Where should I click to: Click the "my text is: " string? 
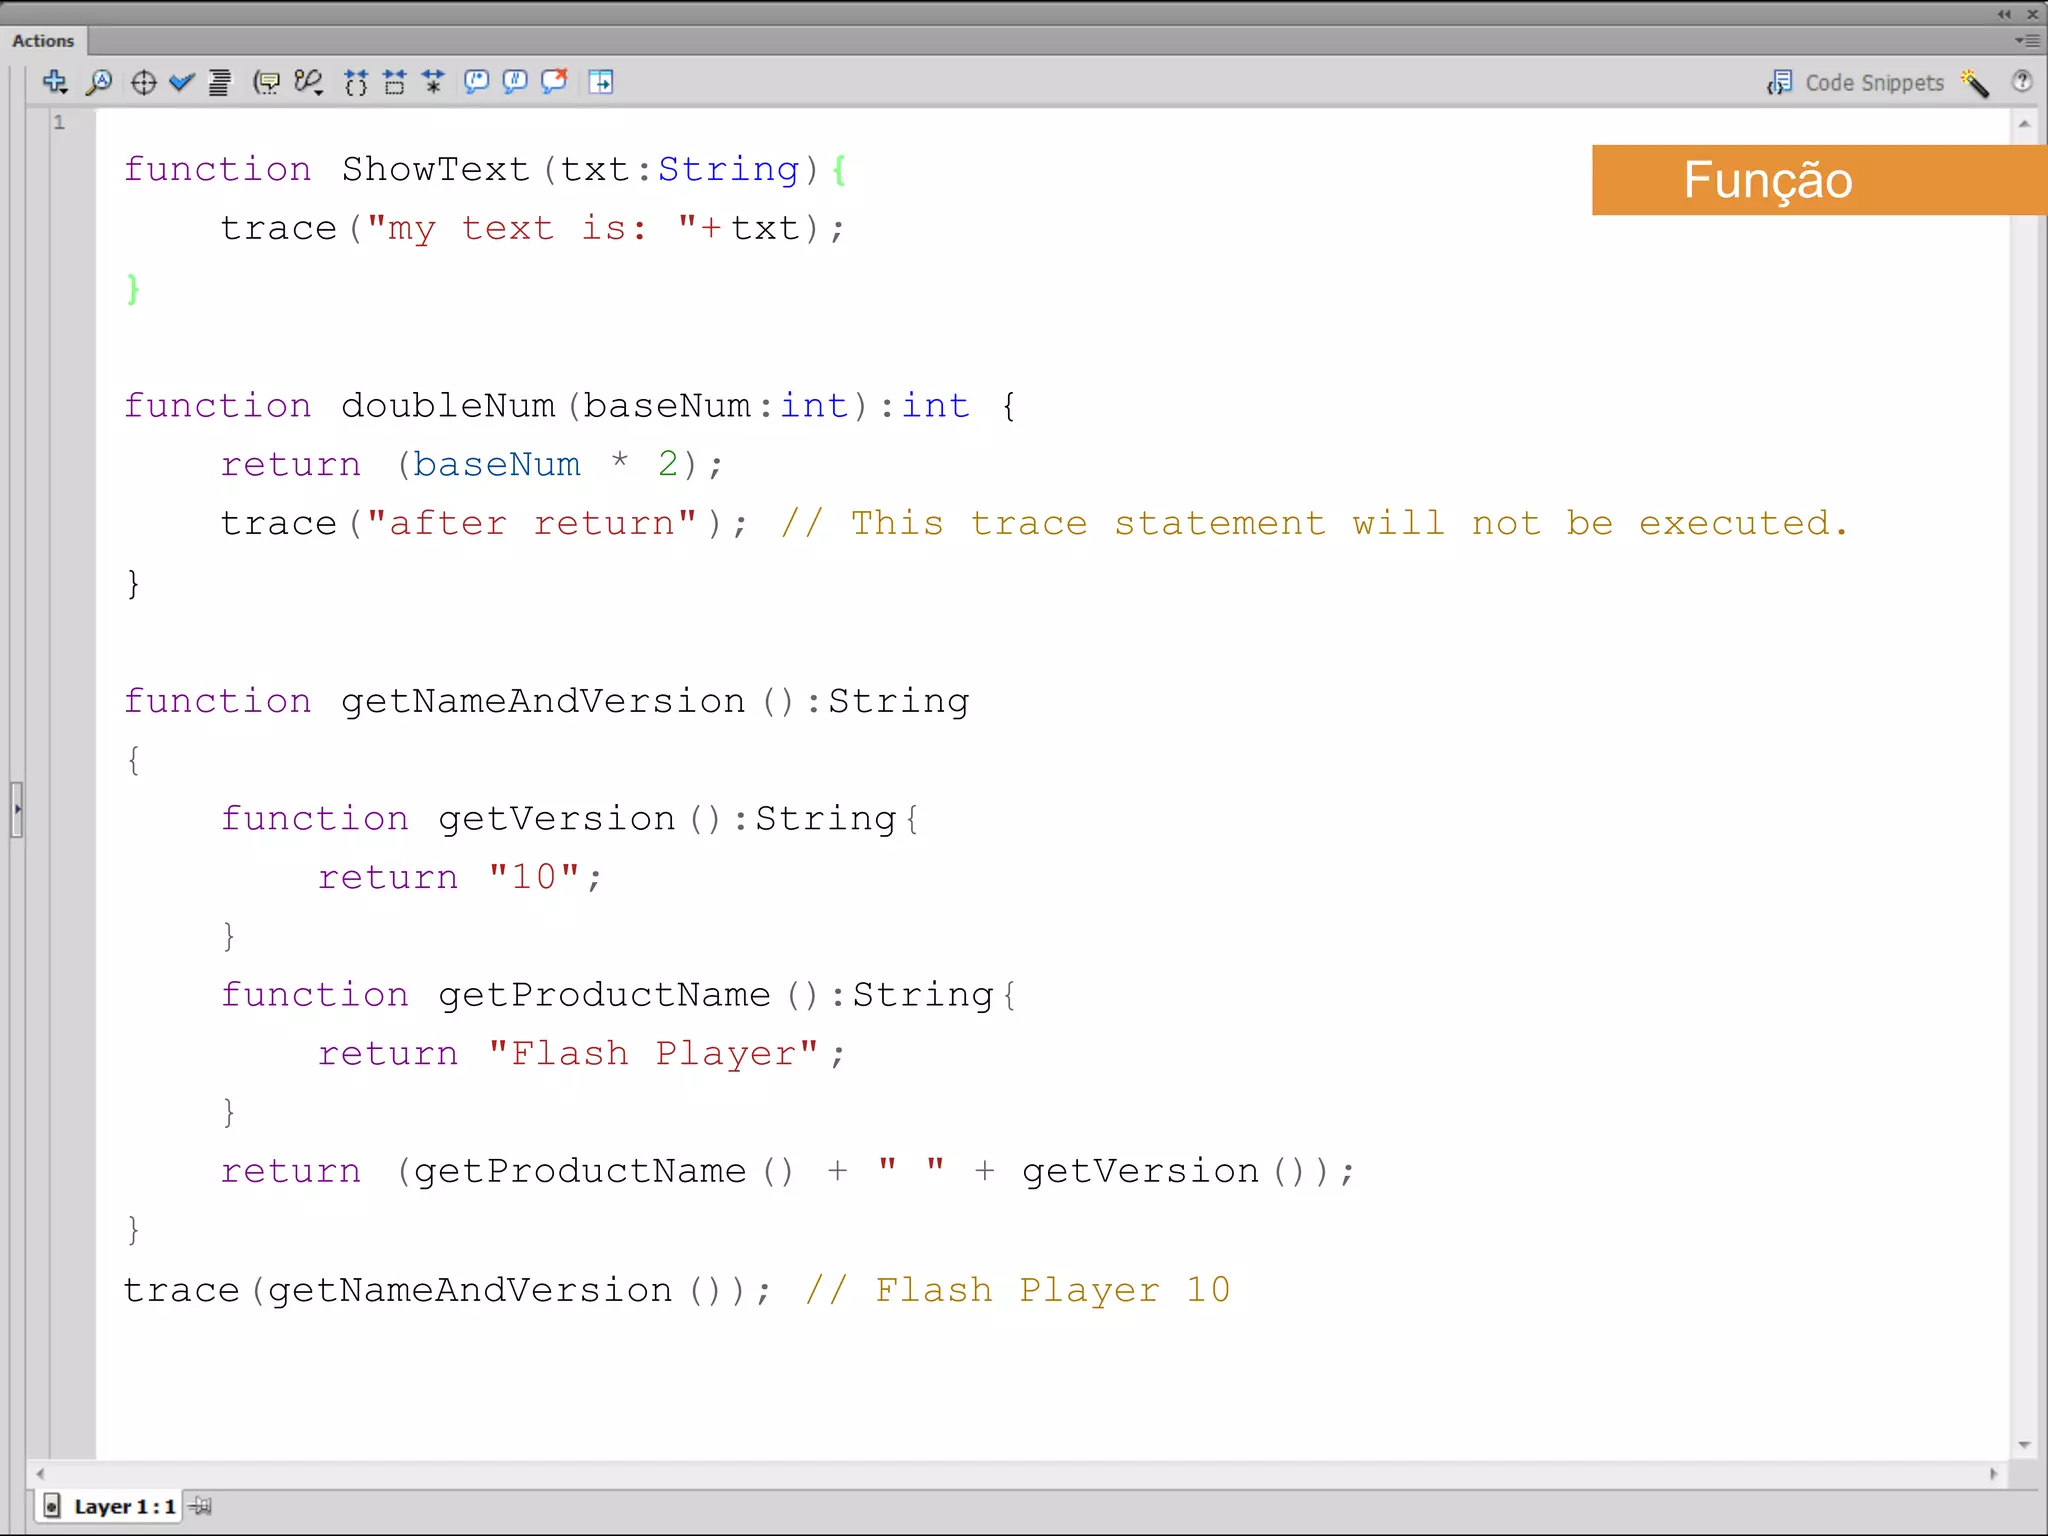click(x=532, y=228)
